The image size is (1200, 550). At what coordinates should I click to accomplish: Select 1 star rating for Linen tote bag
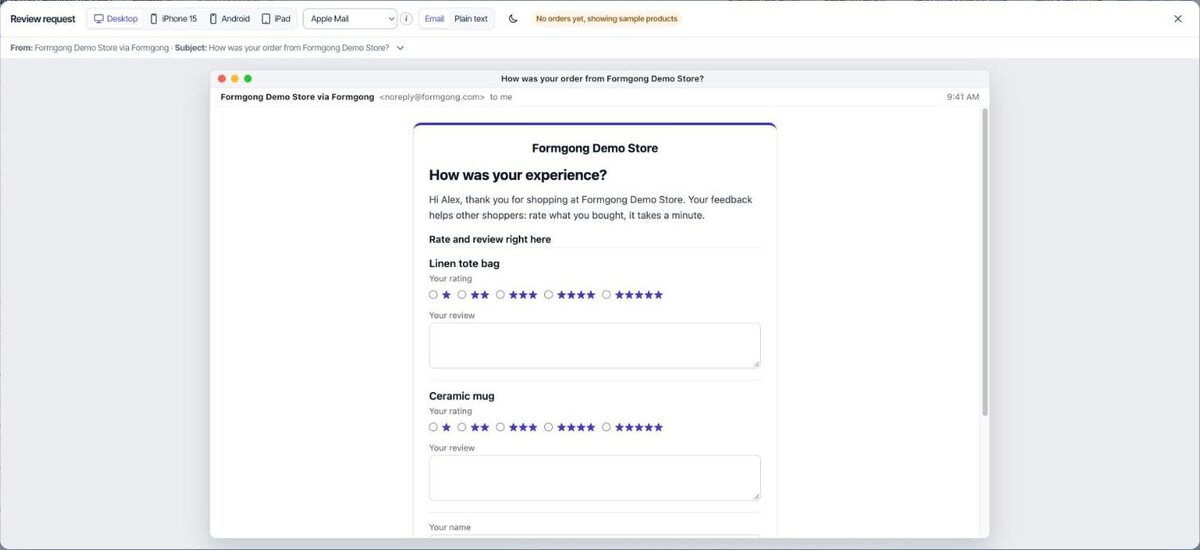pyautogui.click(x=434, y=295)
